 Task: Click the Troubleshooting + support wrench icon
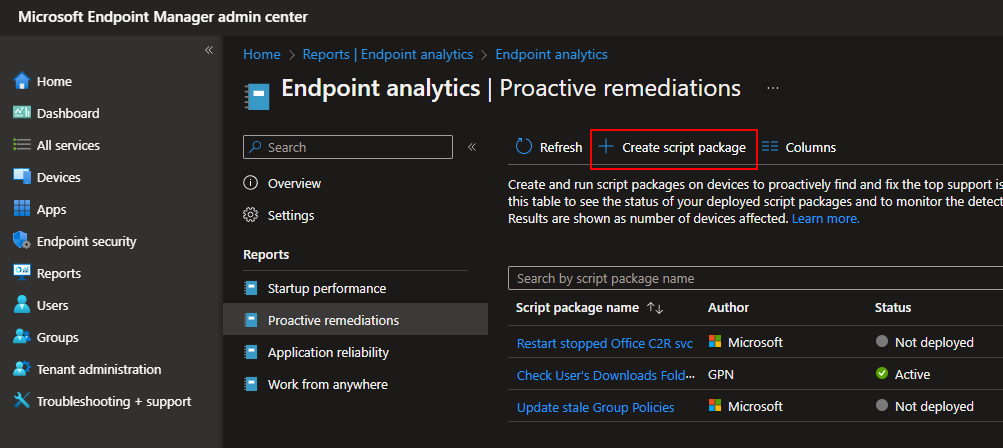(x=22, y=401)
